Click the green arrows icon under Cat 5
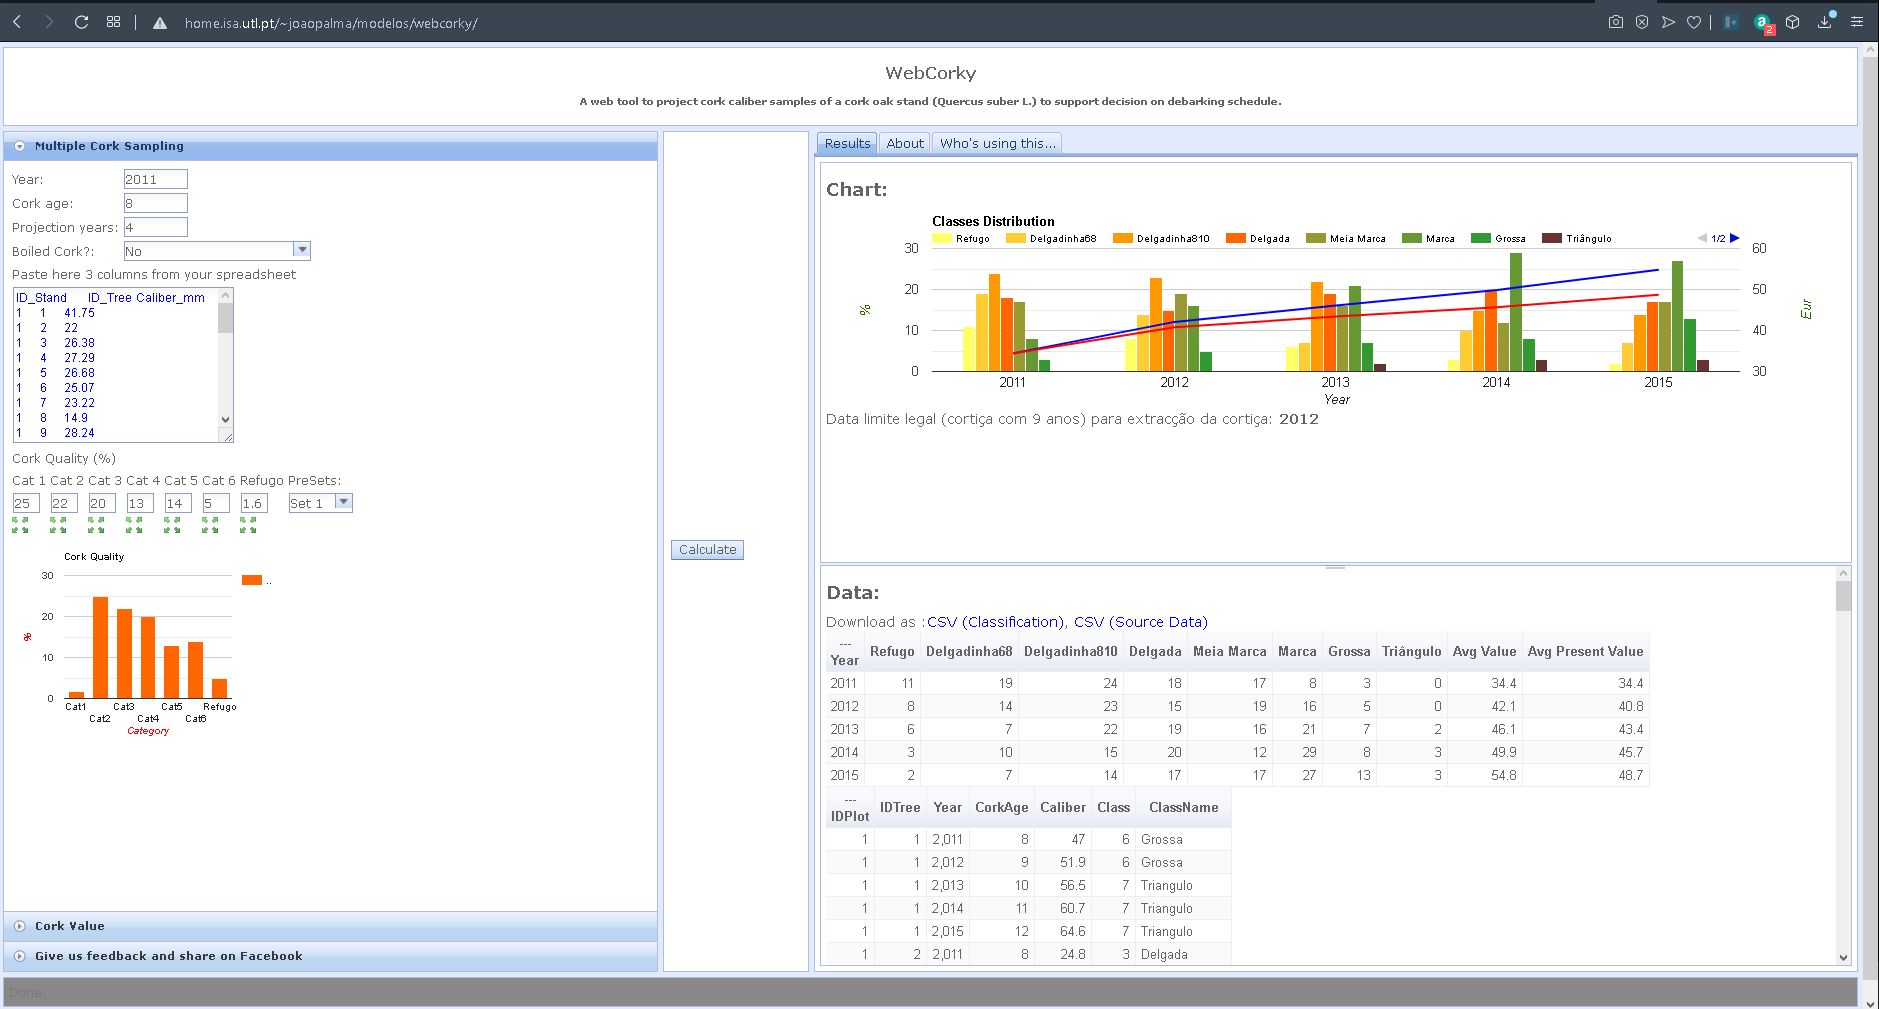This screenshot has height=1009, width=1879. 172,524
